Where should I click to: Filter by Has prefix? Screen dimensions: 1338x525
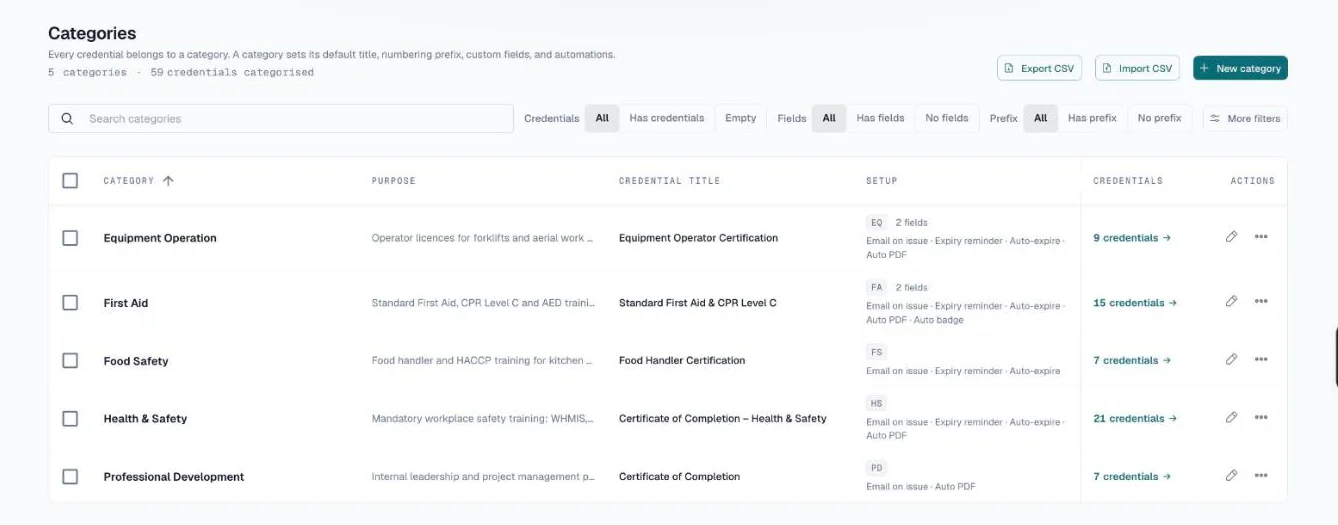tap(1092, 118)
